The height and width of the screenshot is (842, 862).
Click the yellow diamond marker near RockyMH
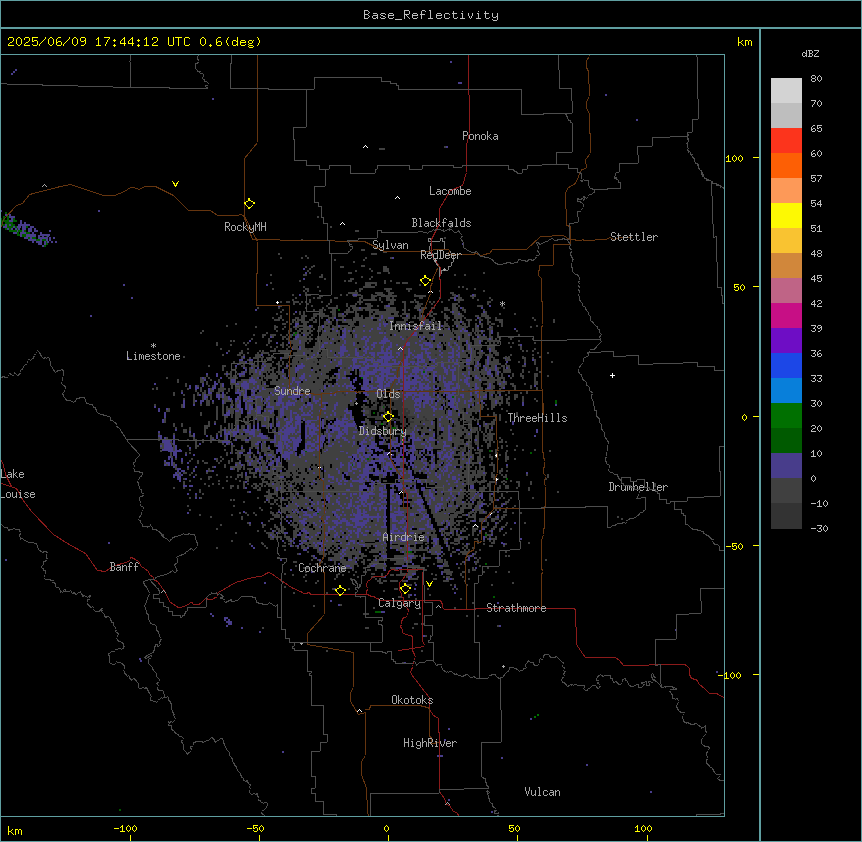pos(250,204)
